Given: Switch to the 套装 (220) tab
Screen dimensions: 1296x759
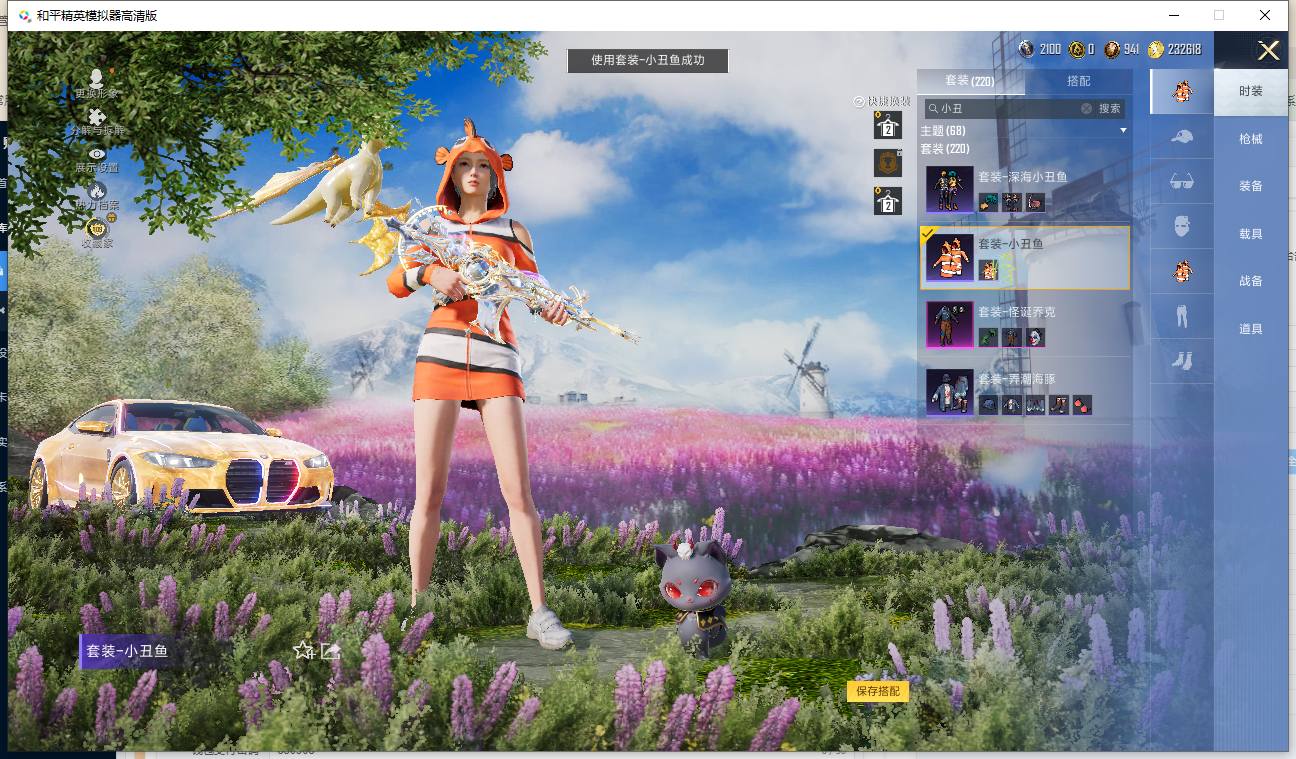Looking at the screenshot, I should click(970, 81).
